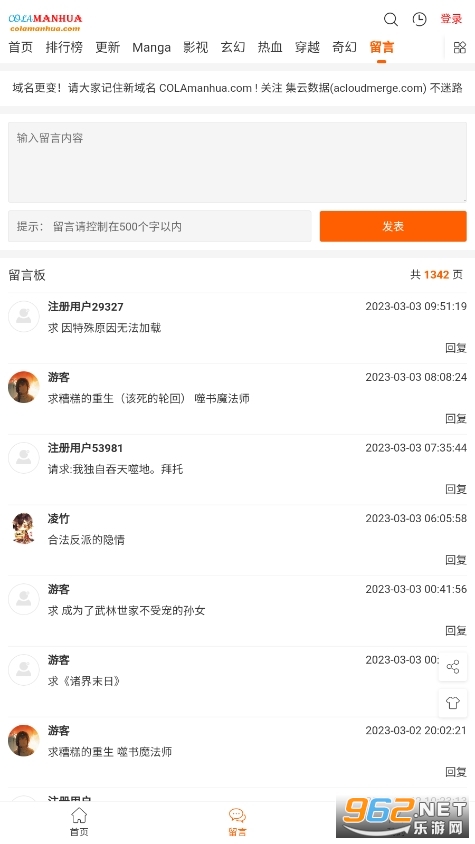The height and width of the screenshot is (844, 475).
Task: Open the category grid icon
Action: tap(459, 47)
